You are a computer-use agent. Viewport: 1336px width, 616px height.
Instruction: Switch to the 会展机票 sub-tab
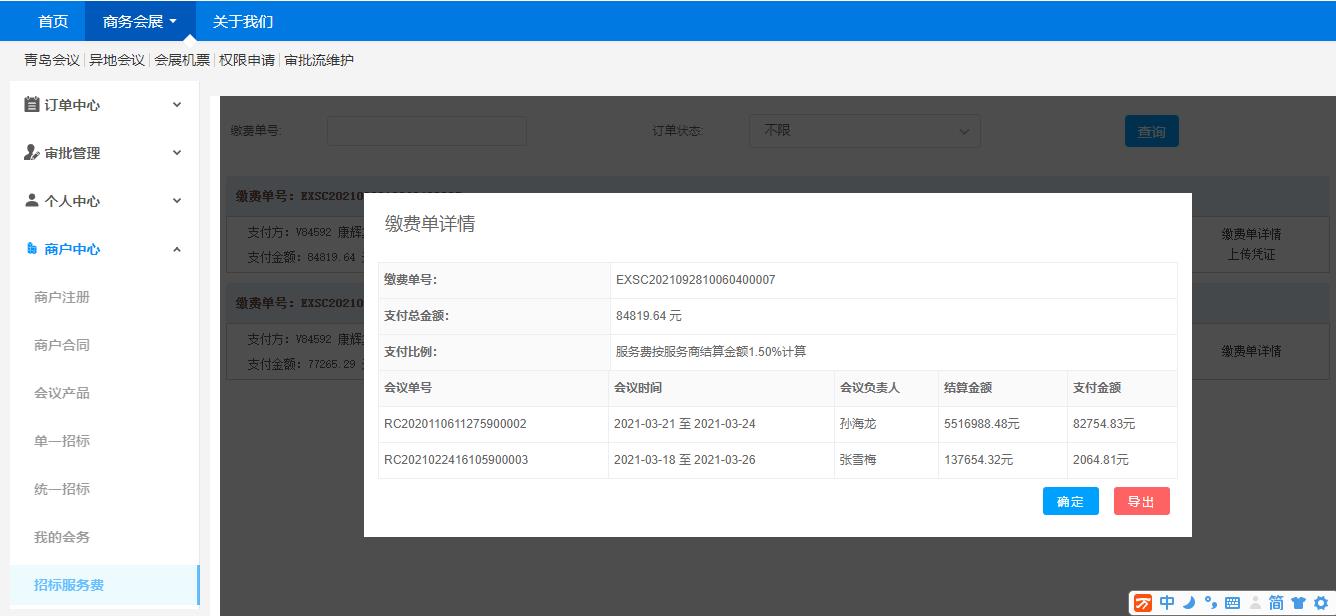point(182,60)
